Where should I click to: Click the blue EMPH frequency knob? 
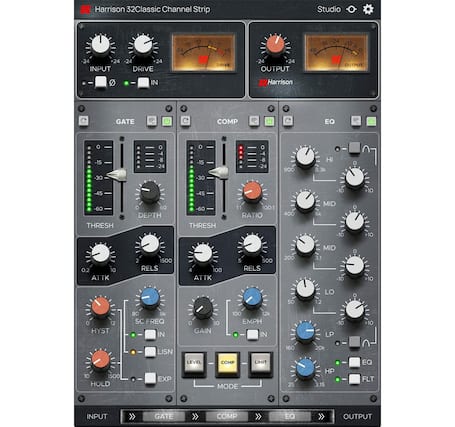(252, 298)
